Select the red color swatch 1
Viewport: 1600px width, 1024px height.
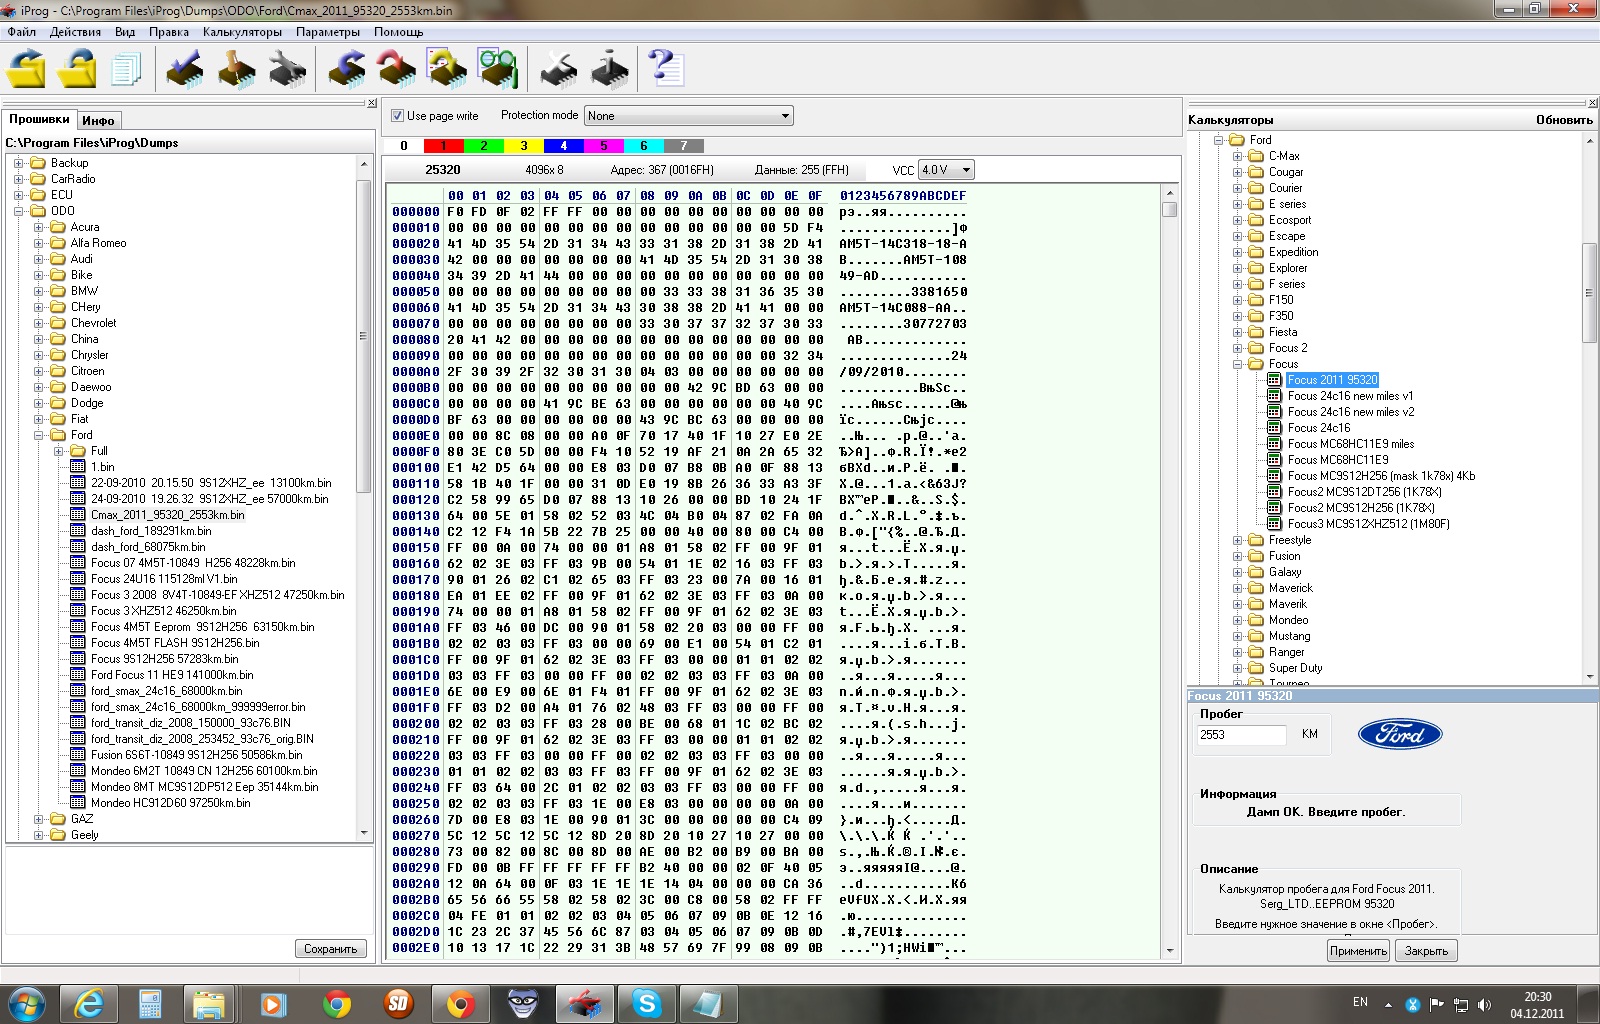[x=444, y=145]
